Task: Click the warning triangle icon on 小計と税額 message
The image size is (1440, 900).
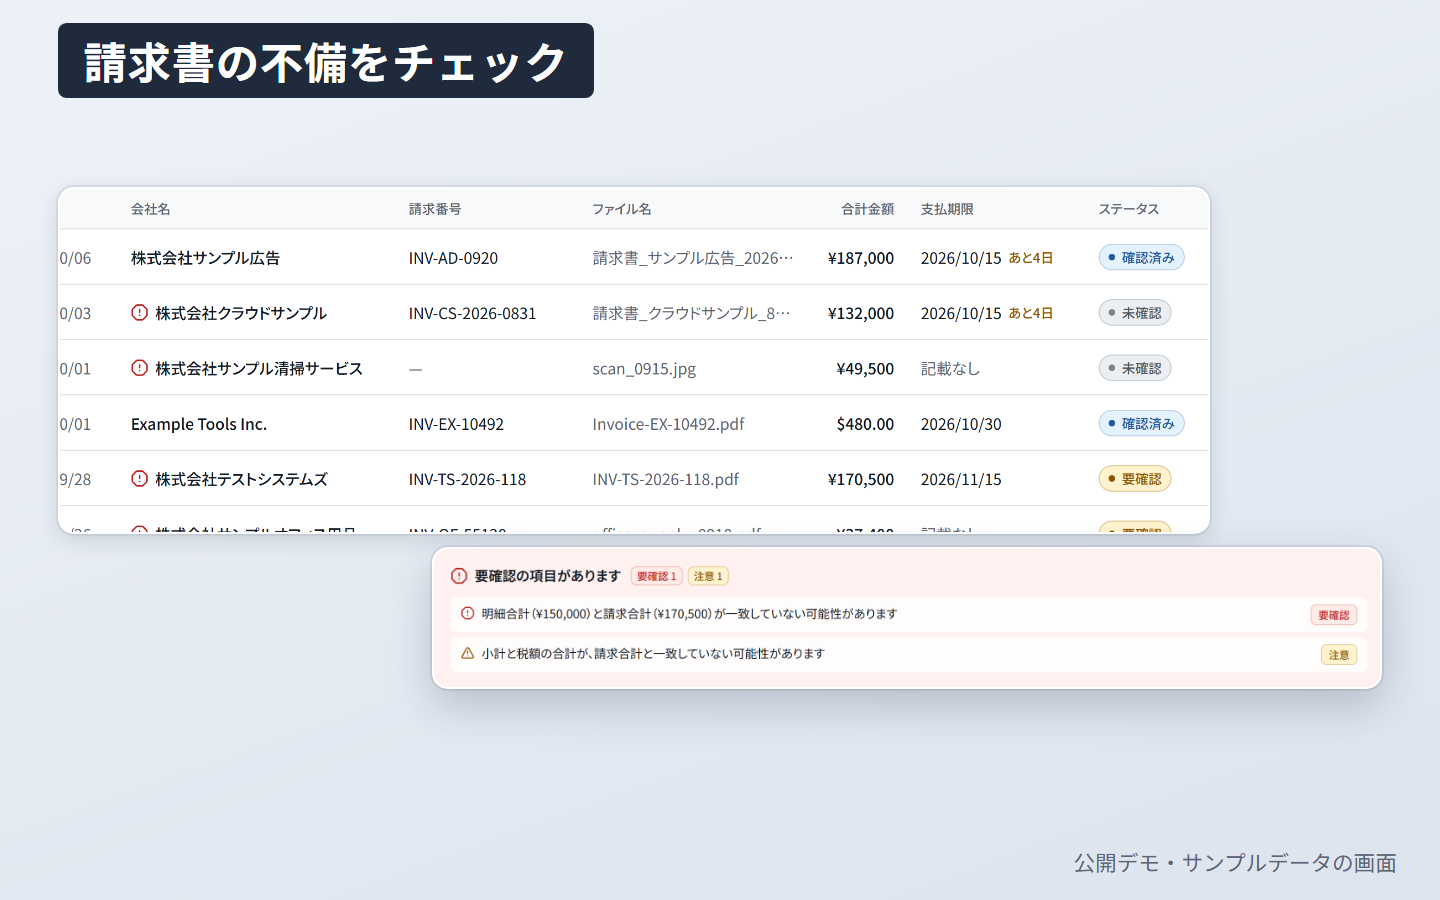Action: click(x=467, y=654)
